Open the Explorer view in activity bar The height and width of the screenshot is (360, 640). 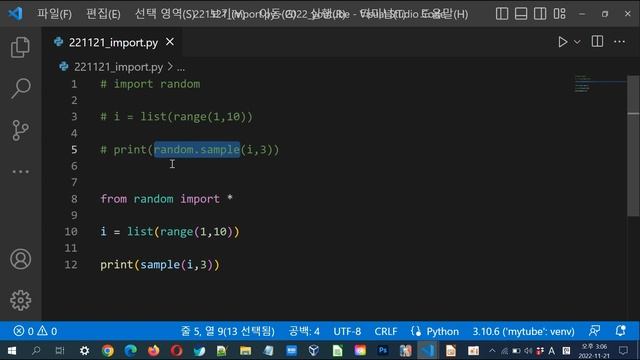[x=20, y=47]
